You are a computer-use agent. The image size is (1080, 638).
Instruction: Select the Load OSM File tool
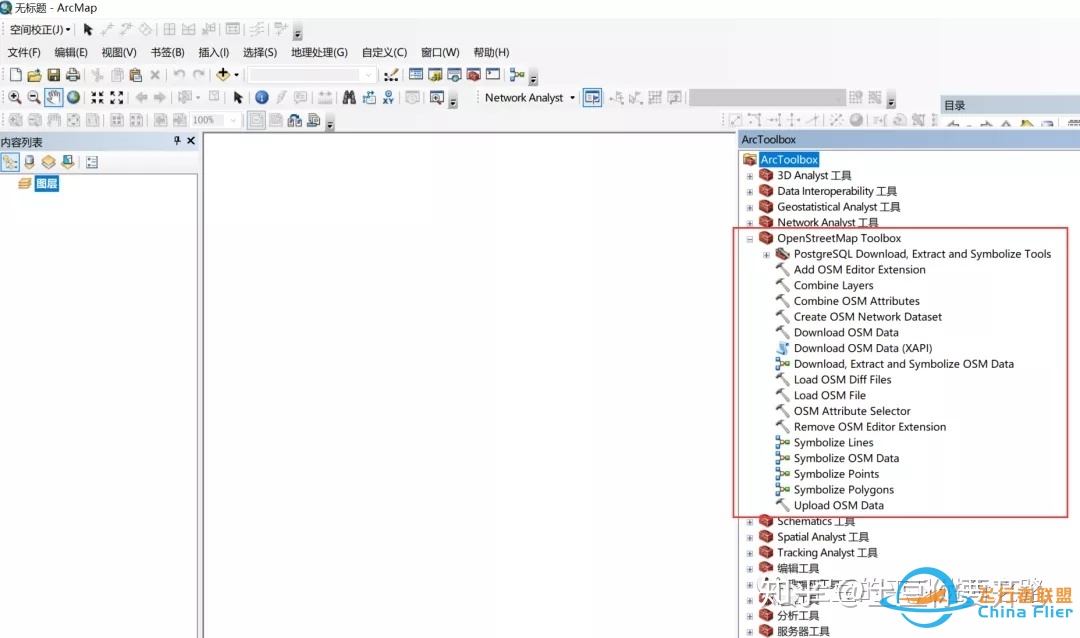pyautogui.click(x=830, y=395)
